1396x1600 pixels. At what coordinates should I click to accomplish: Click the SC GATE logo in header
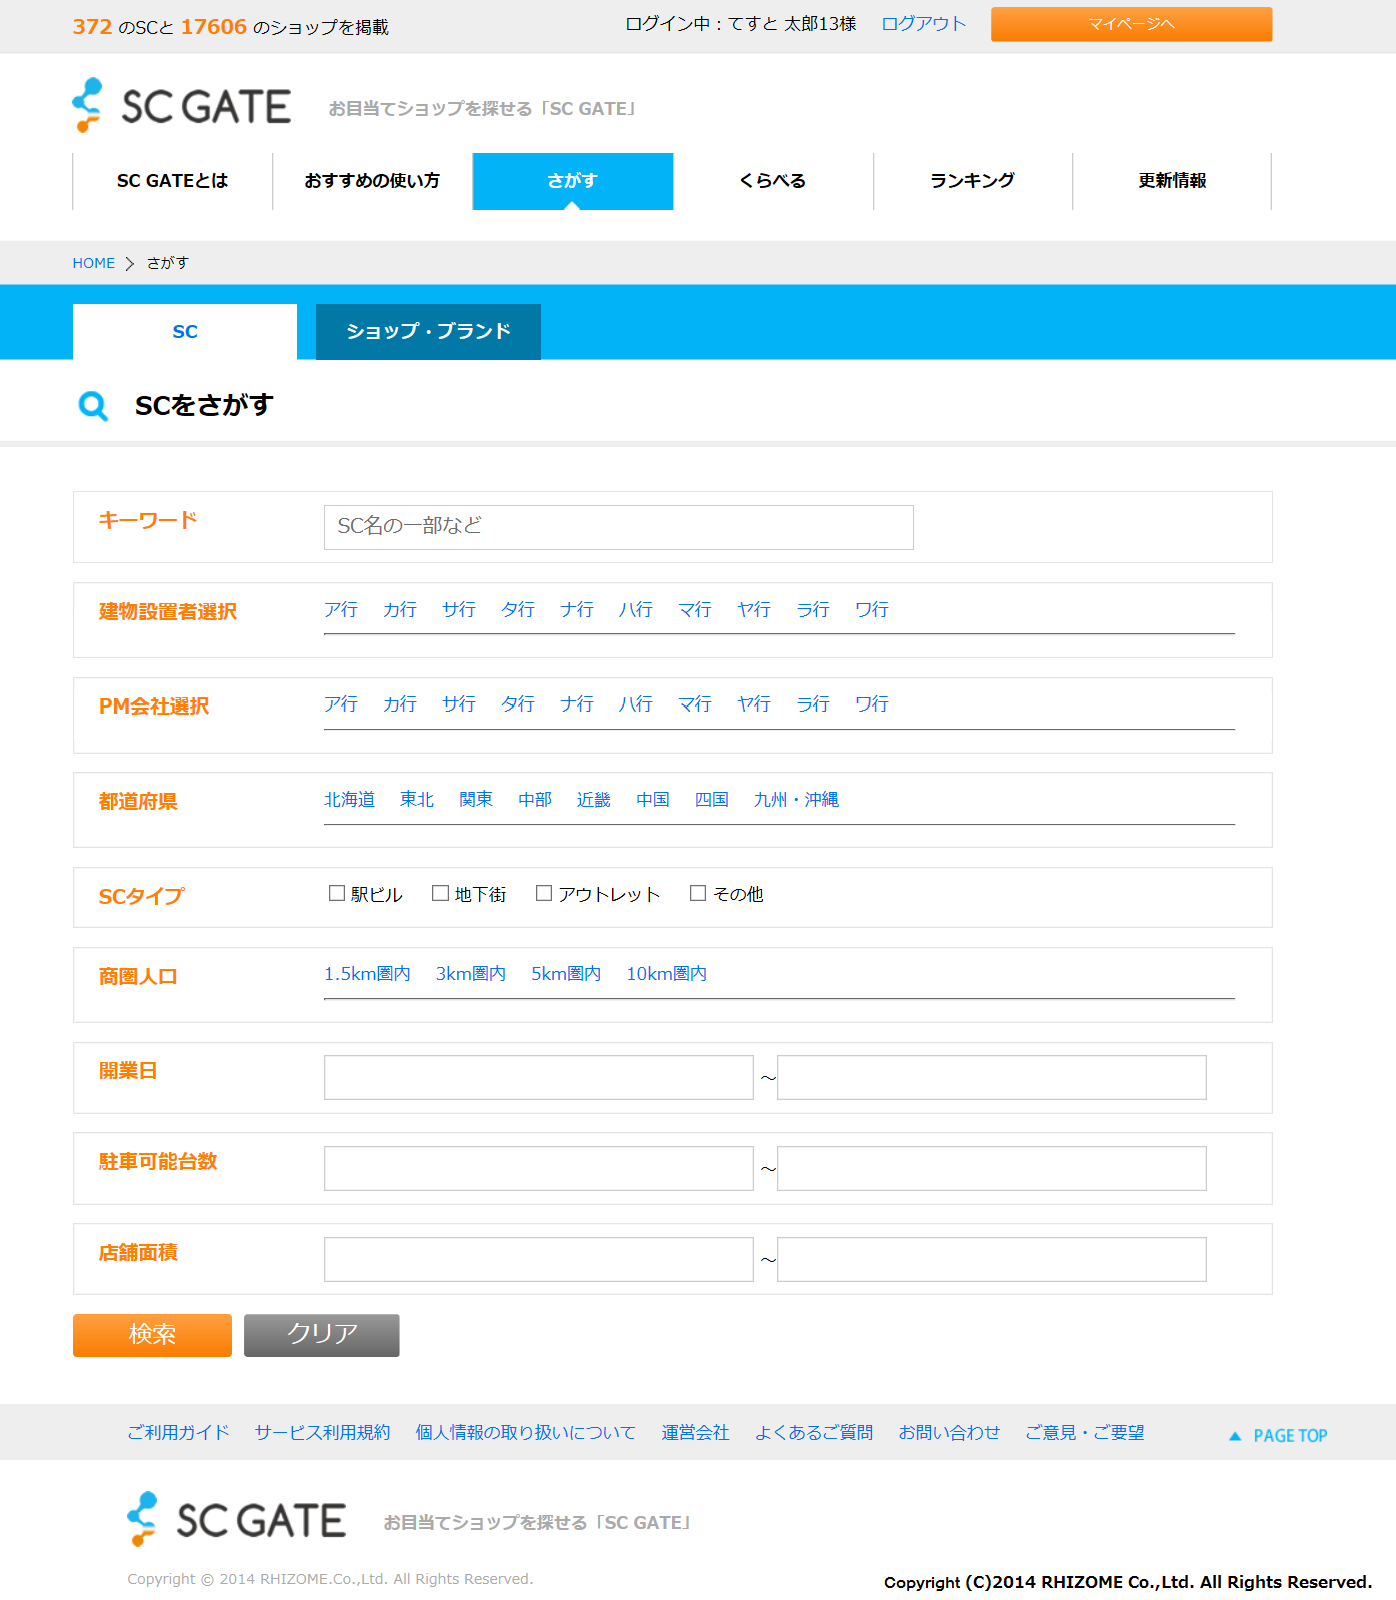(x=182, y=105)
